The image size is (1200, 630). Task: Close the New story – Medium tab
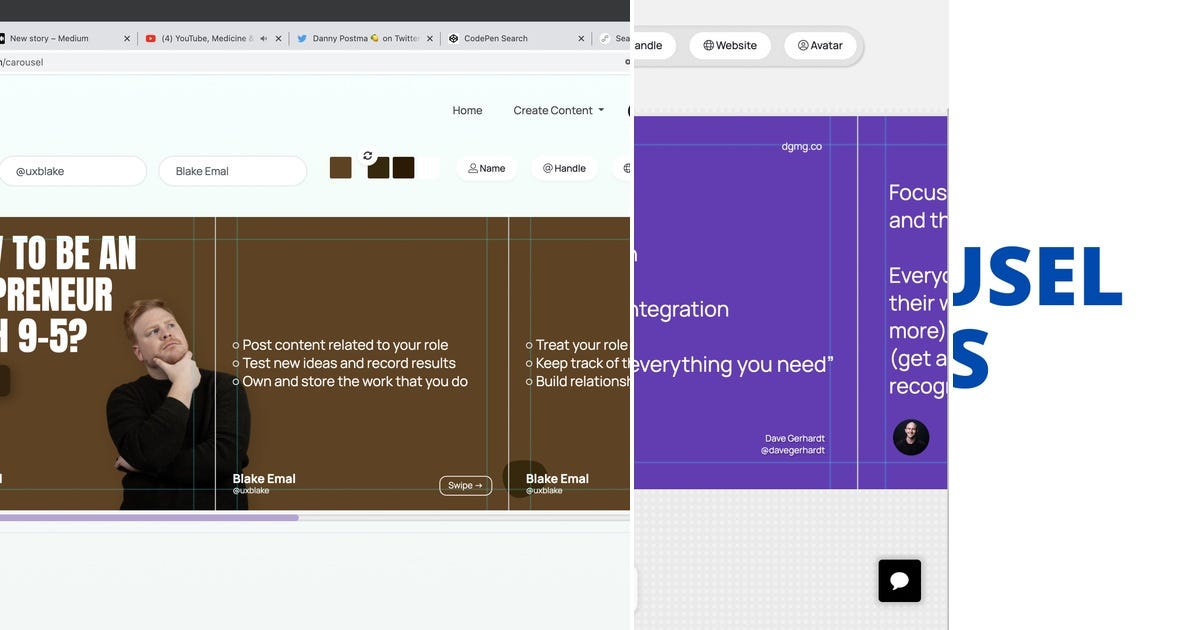(x=127, y=38)
